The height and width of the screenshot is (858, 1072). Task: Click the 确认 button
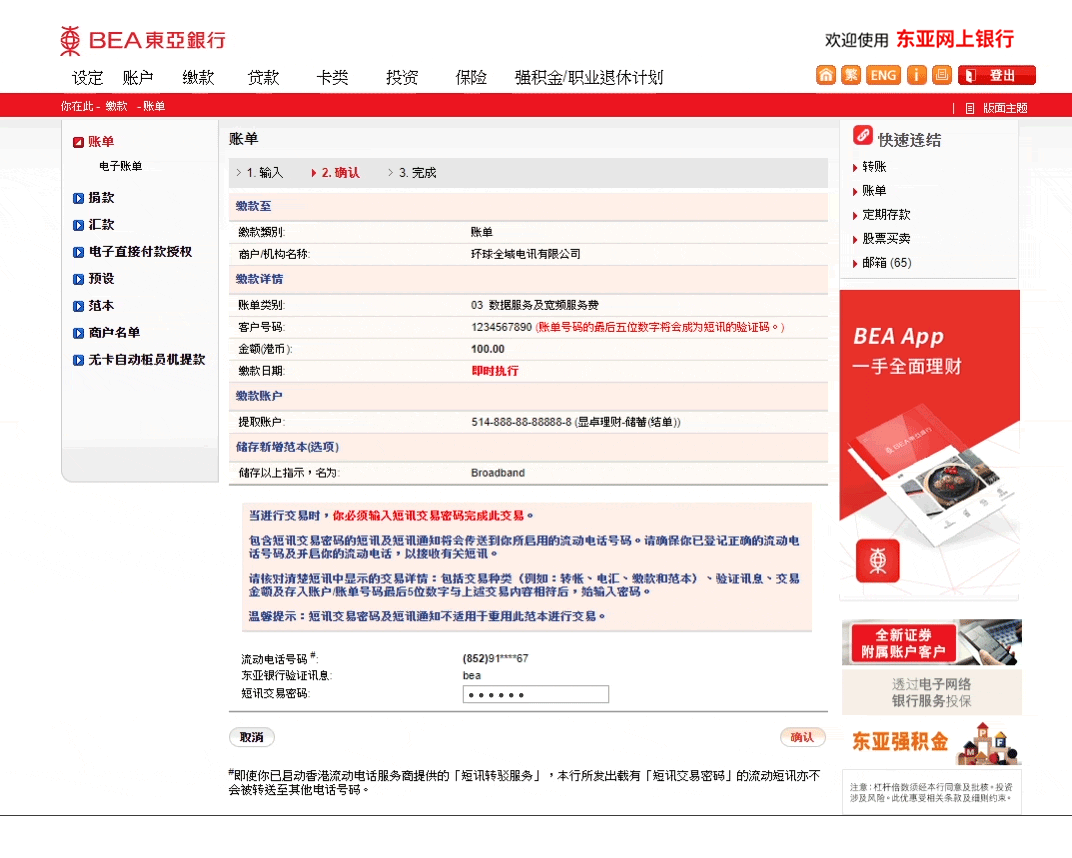[x=803, y=737]
